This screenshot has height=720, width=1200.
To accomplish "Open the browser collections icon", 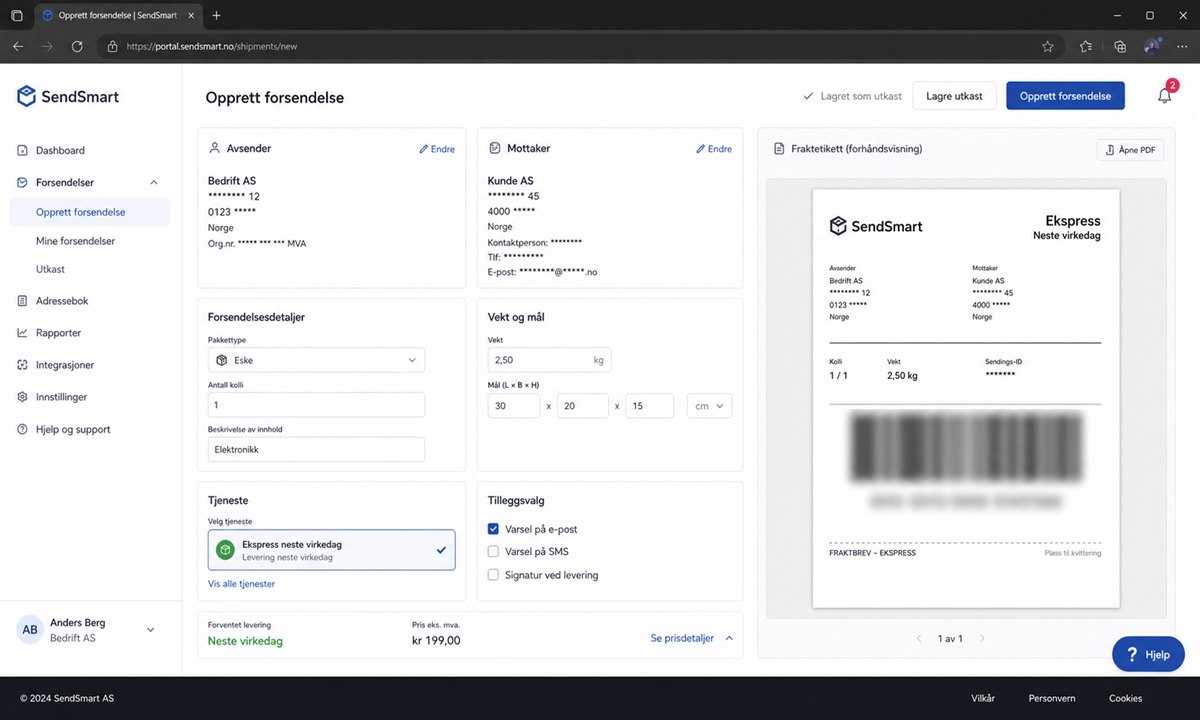I will (1120, 46).
